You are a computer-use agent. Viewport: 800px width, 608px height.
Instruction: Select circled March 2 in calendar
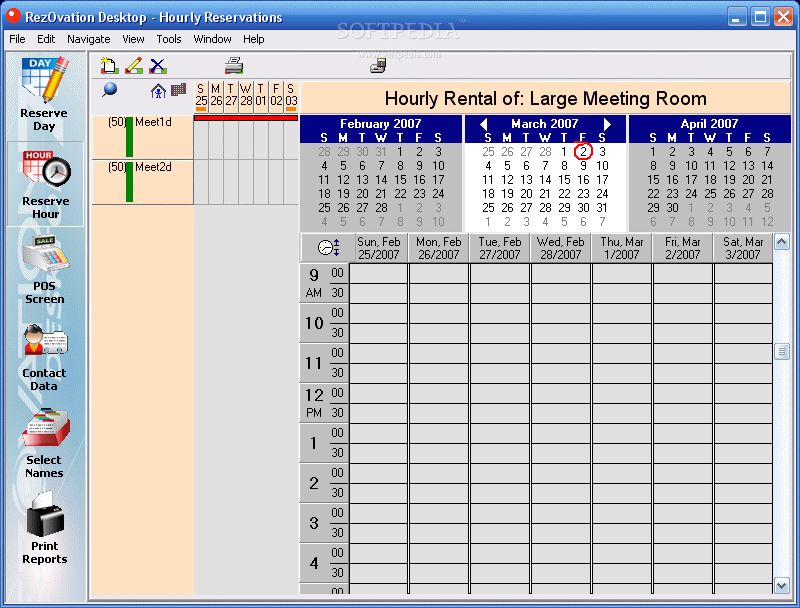click(x=583, y=151)
